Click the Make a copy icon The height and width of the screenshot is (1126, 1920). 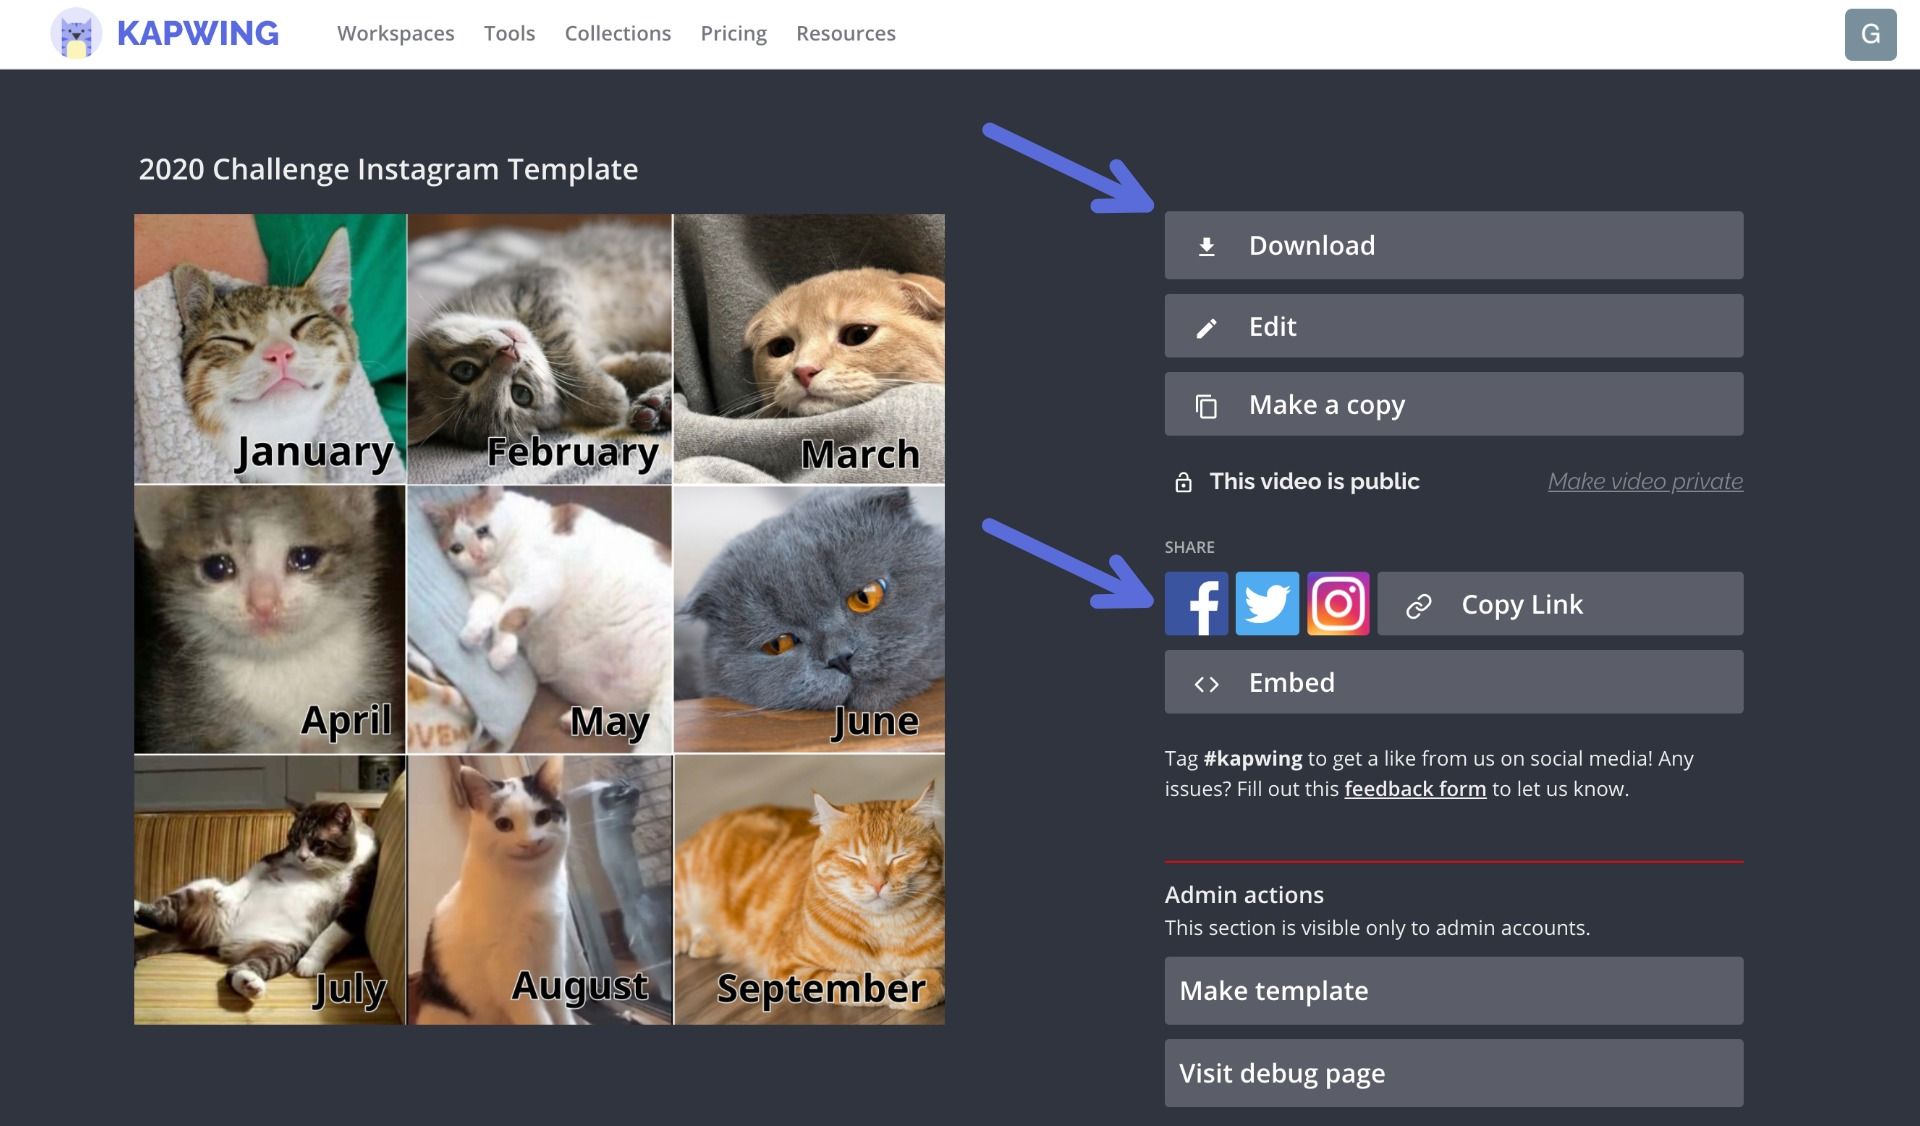1207,406
